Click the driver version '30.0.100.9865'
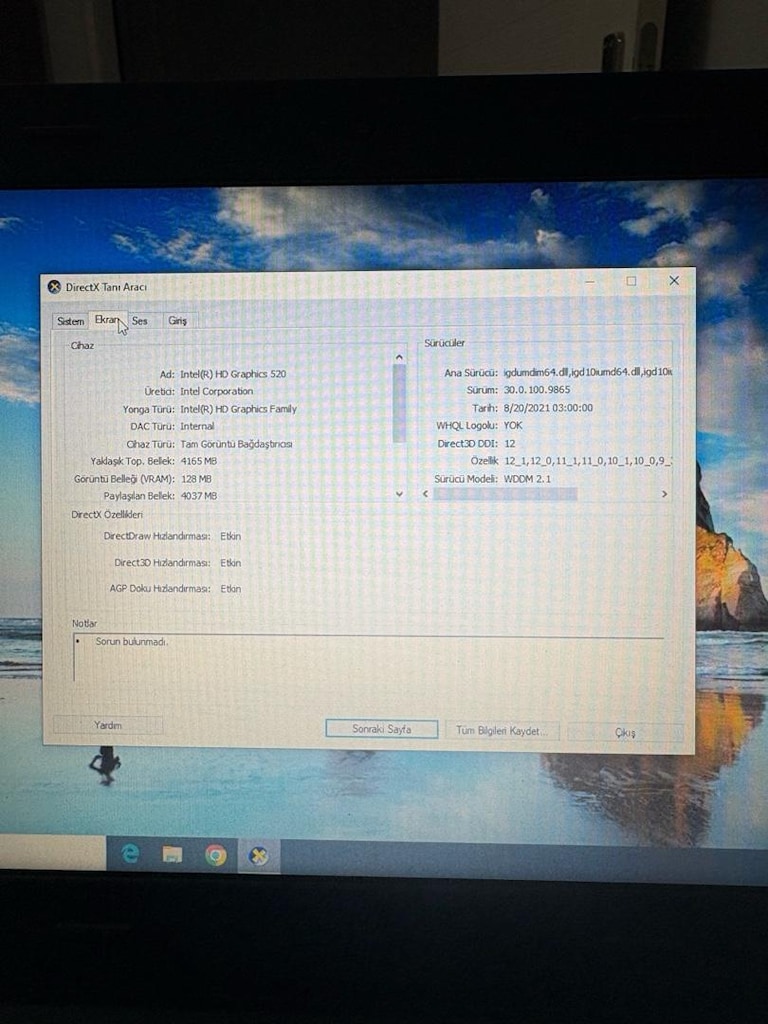 click(x=537, y=389)
